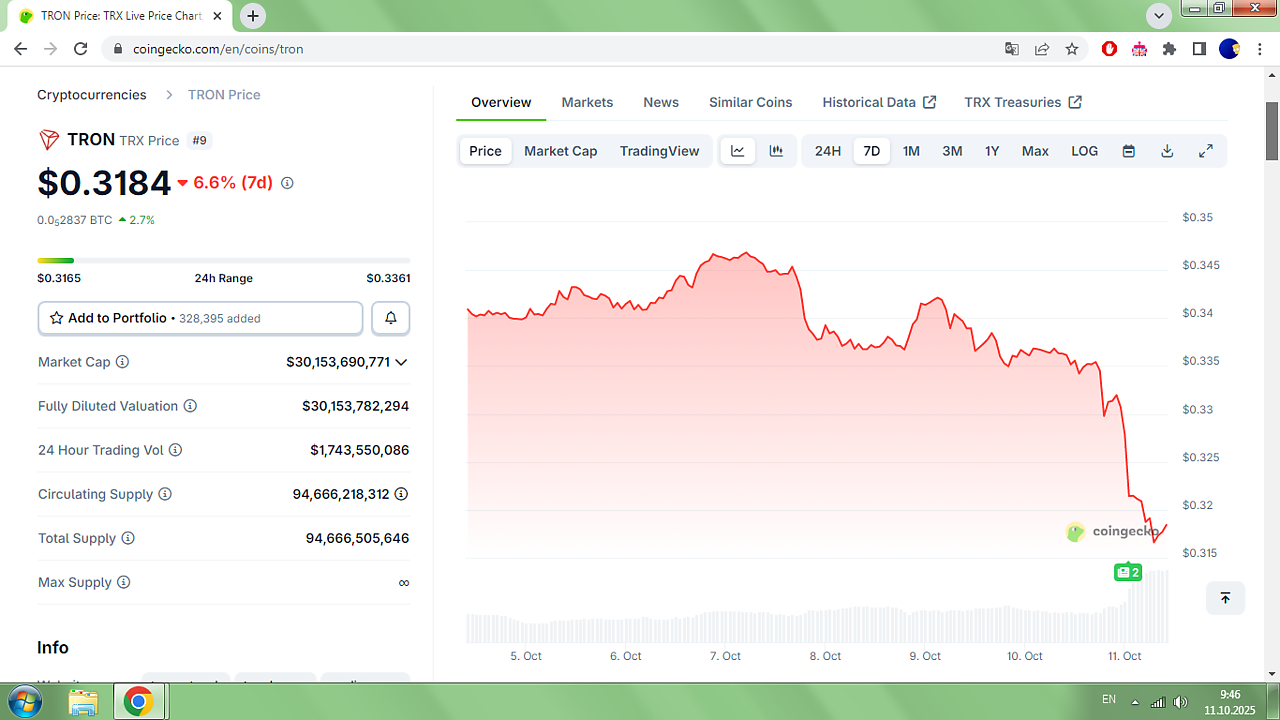Click the page vertical scrollbar thumb
This screenshot has width=1280, height=720.
[1272, 130]
